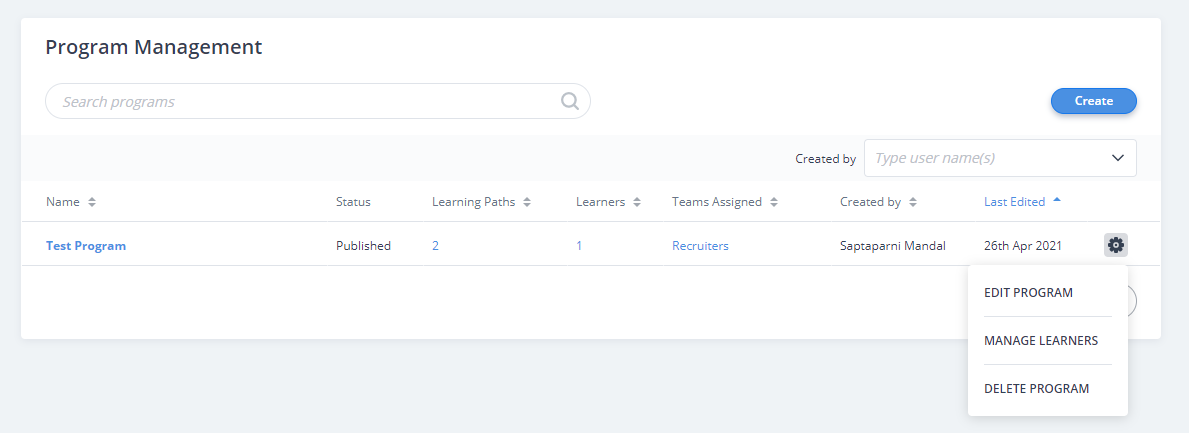Screen dimensions: 1189x433
Task: Expand the Created by filter chevron
Action: (1118, 158)
